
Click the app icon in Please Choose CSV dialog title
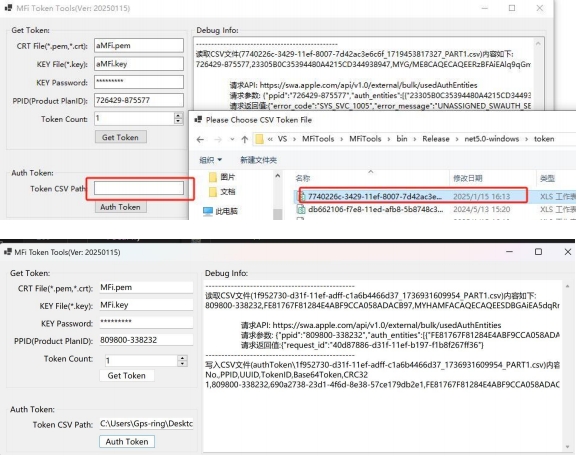tap(198, 120)
